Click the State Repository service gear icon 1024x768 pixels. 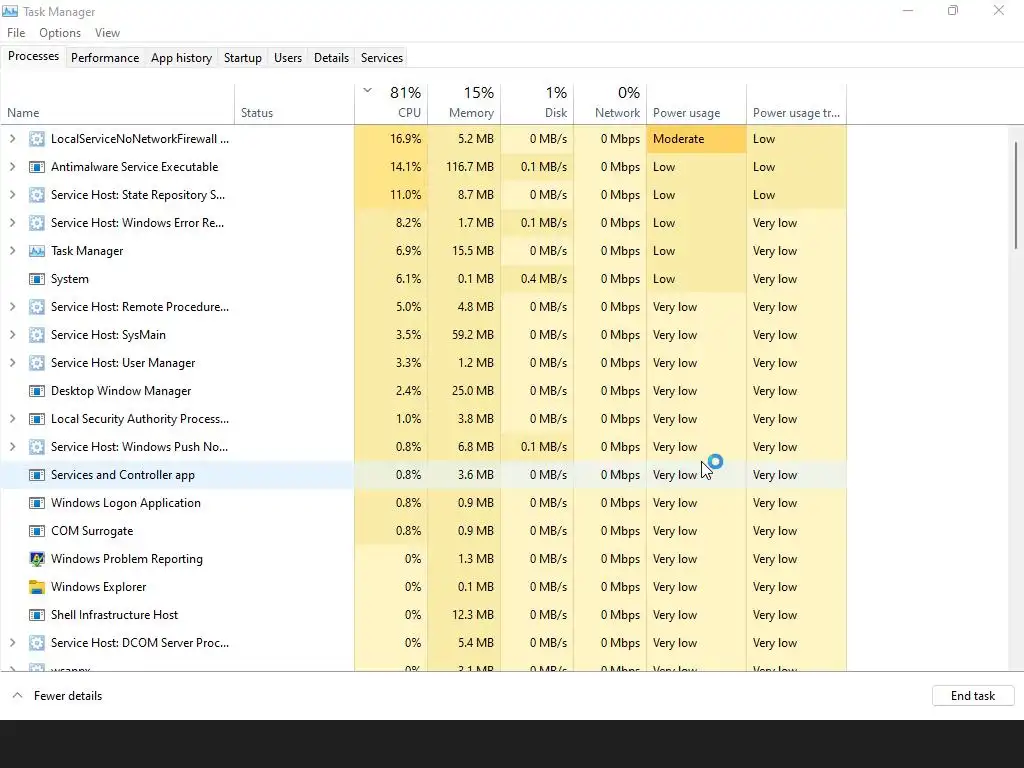[37, 195]
